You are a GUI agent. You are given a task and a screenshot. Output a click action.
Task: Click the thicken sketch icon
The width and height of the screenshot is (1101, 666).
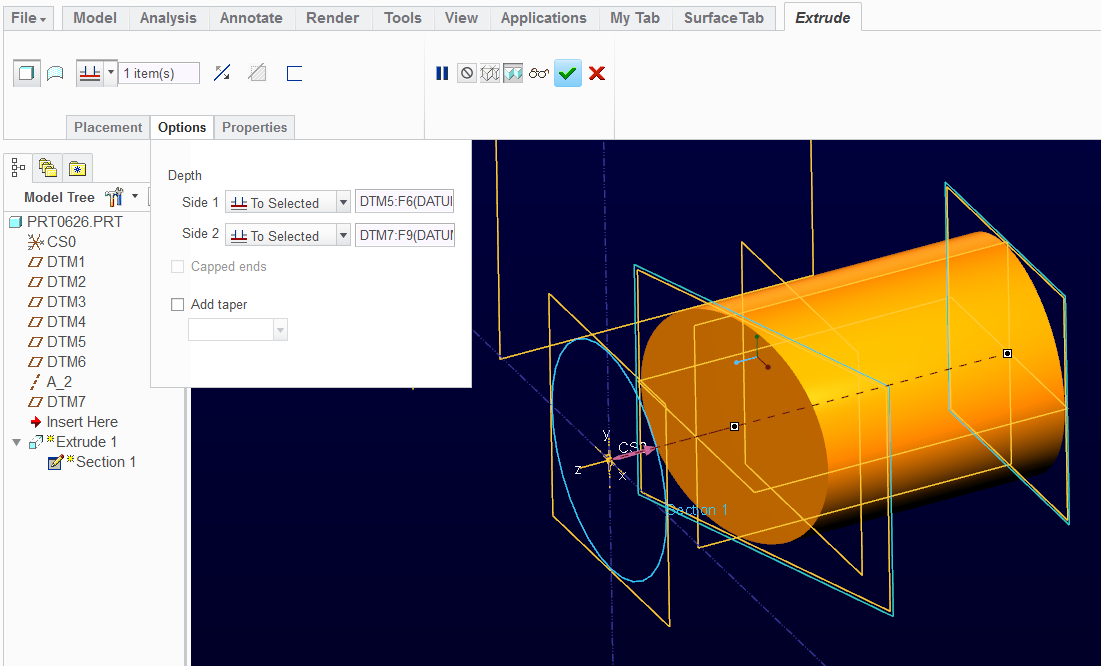(292, 73)
